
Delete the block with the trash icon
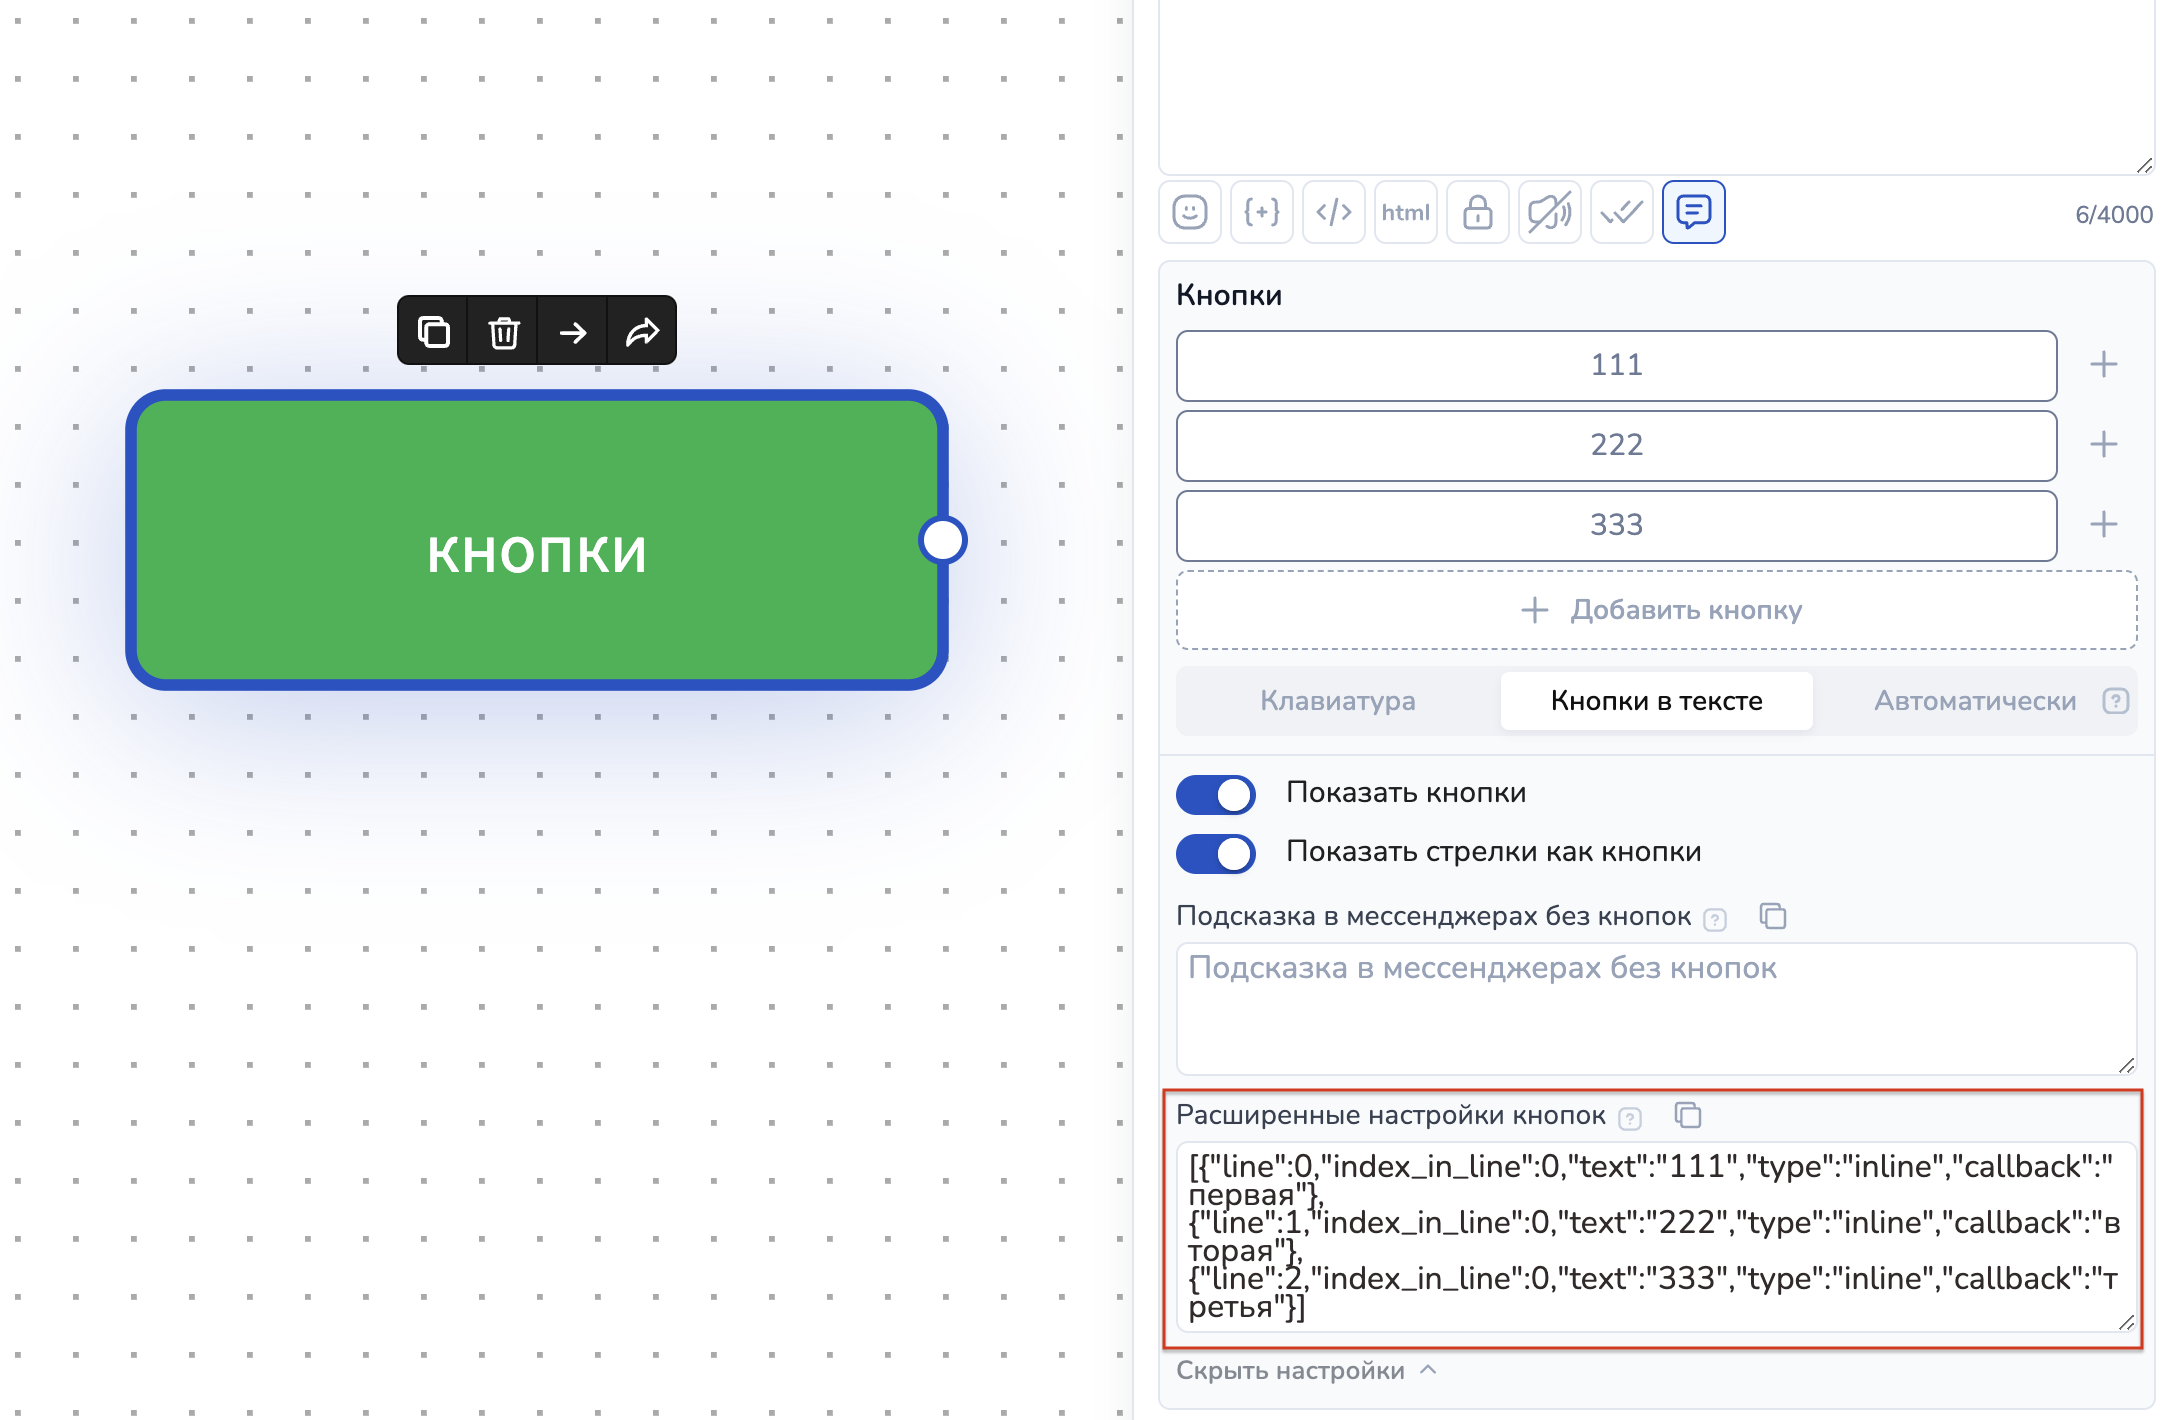point(503,331)
